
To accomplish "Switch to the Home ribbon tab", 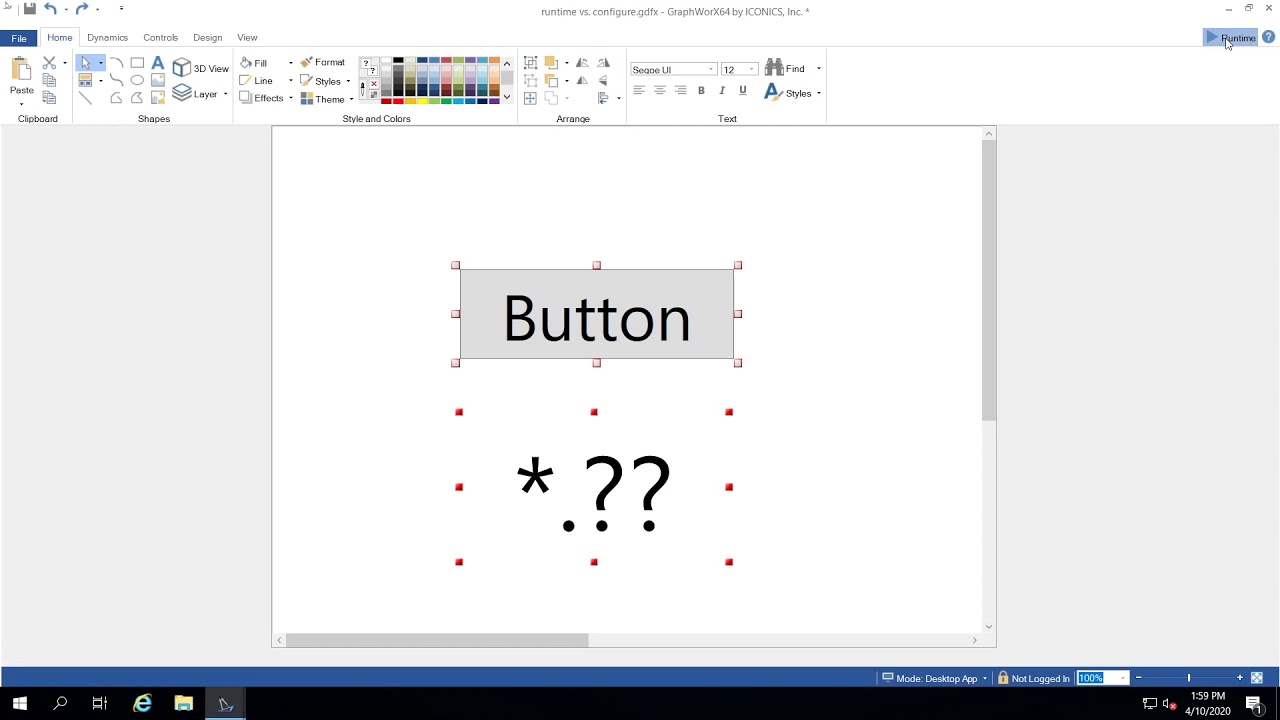I will click(59, 37).
